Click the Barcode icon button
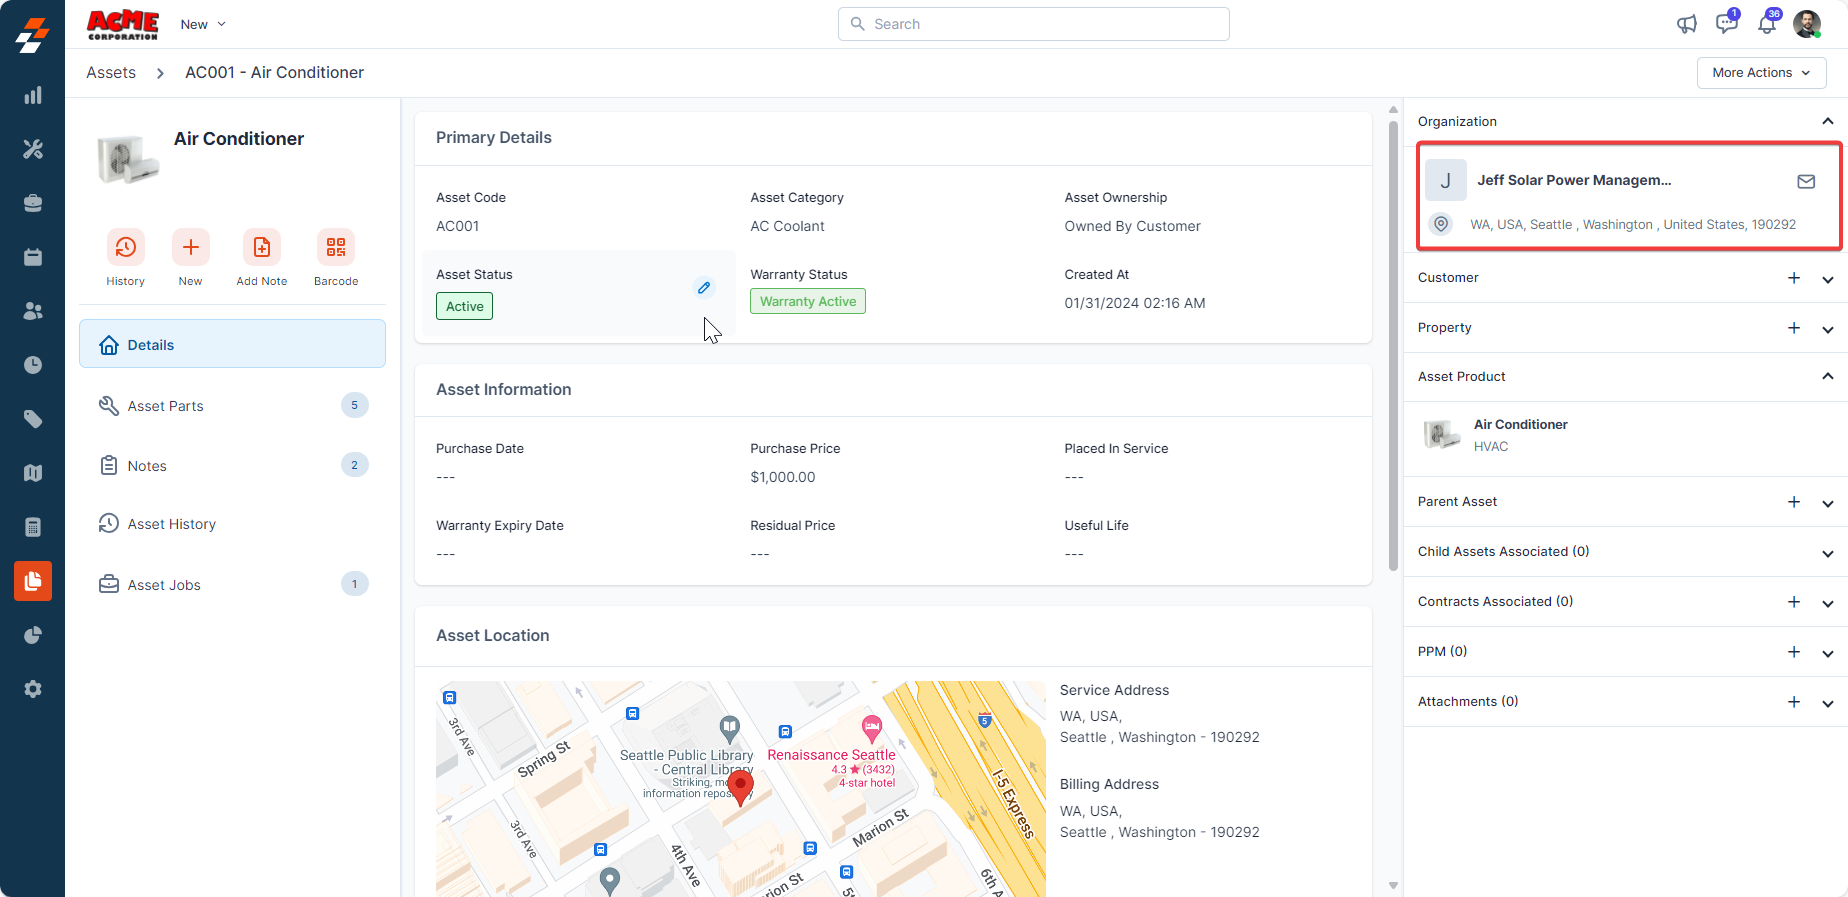 click(335, 247)
